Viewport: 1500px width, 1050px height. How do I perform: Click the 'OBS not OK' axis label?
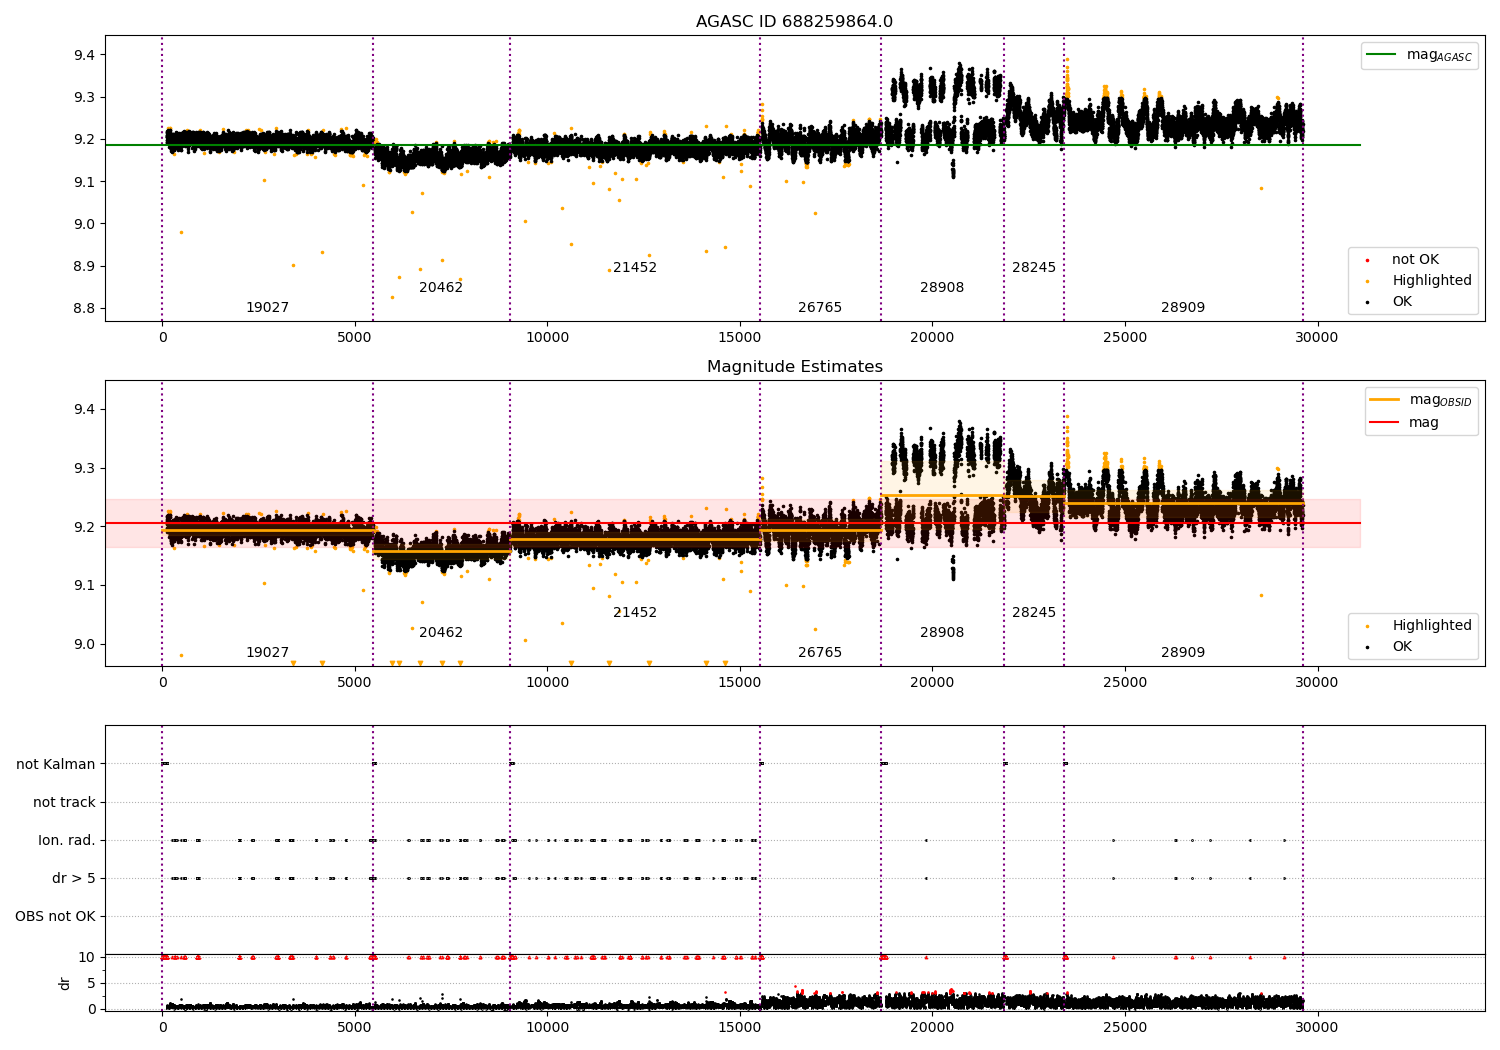coord(55,917)
